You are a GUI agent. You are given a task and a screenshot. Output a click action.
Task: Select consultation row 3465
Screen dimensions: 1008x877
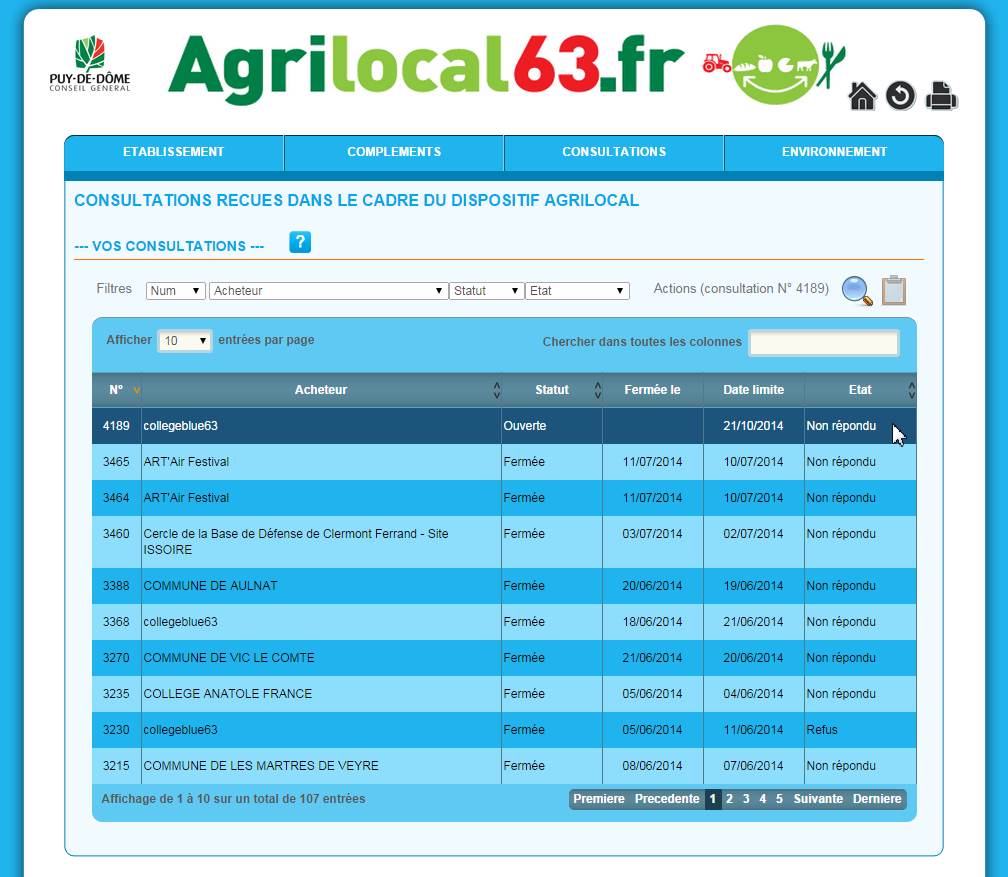click(504, 462)
